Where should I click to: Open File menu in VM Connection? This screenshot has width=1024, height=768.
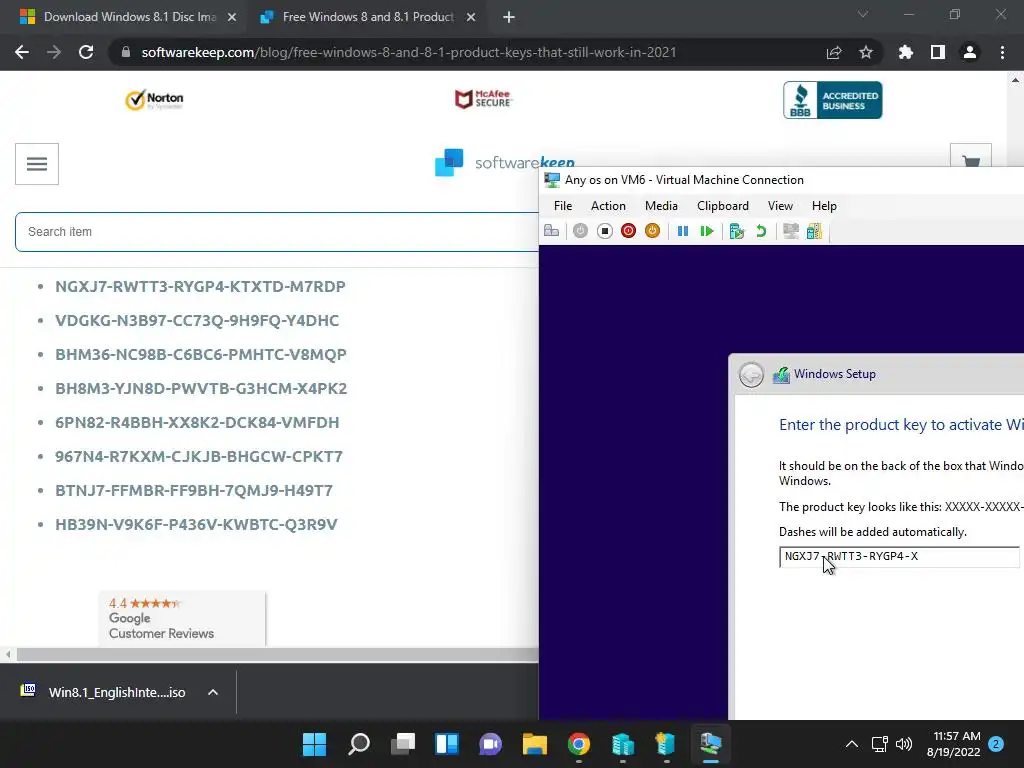click(x=563, y=206)
